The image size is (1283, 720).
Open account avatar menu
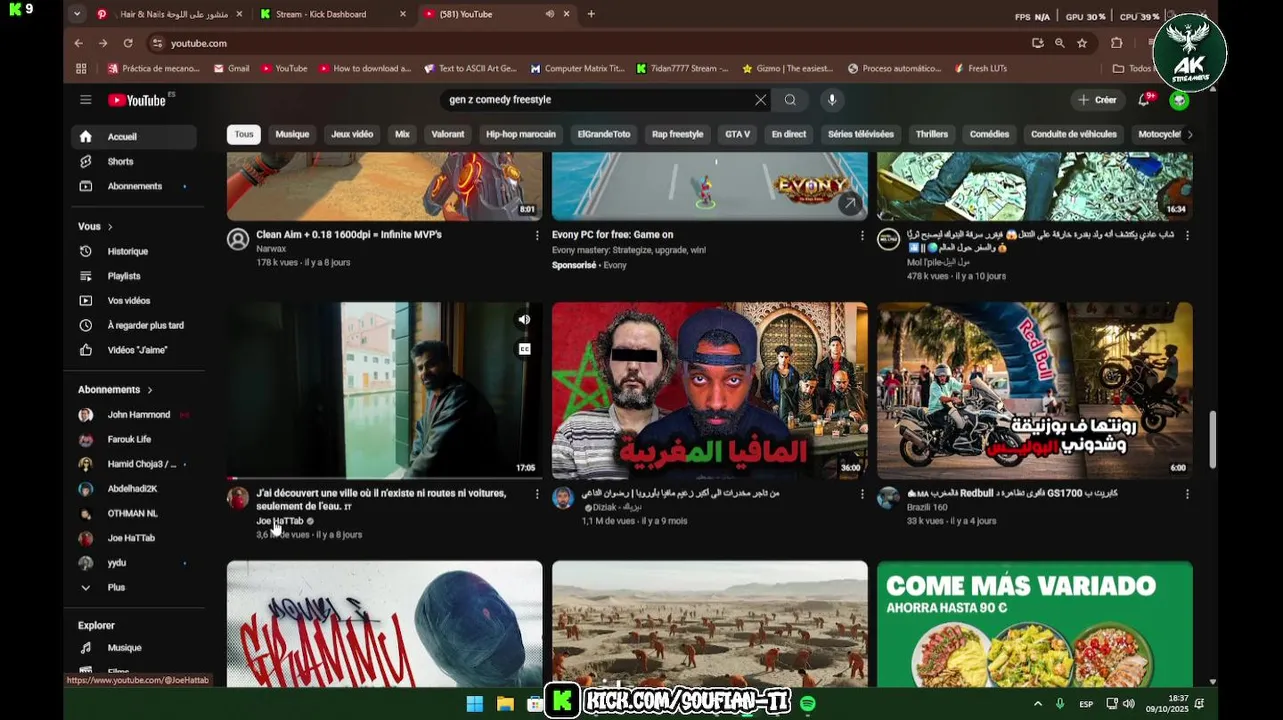1179,100
